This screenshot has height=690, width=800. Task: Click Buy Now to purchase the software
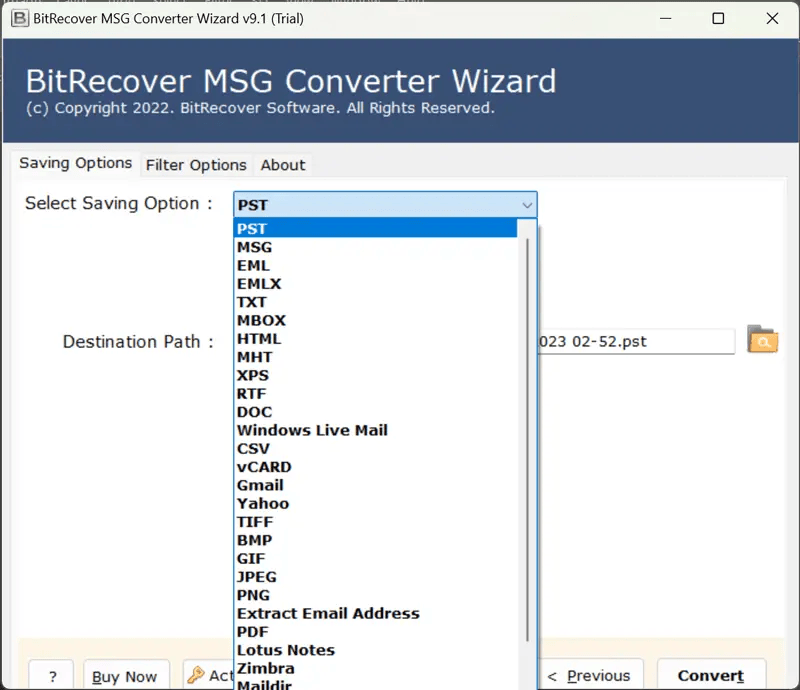[126, 675]
